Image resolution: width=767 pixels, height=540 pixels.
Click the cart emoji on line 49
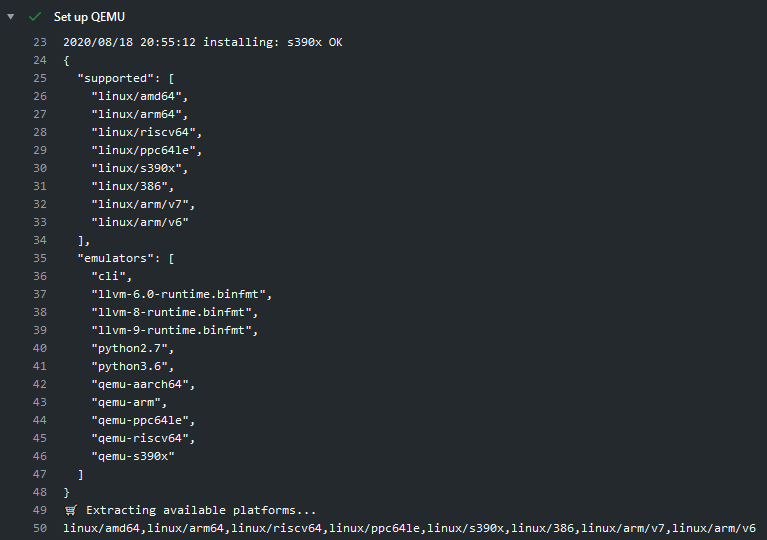[x=70, y=510]
